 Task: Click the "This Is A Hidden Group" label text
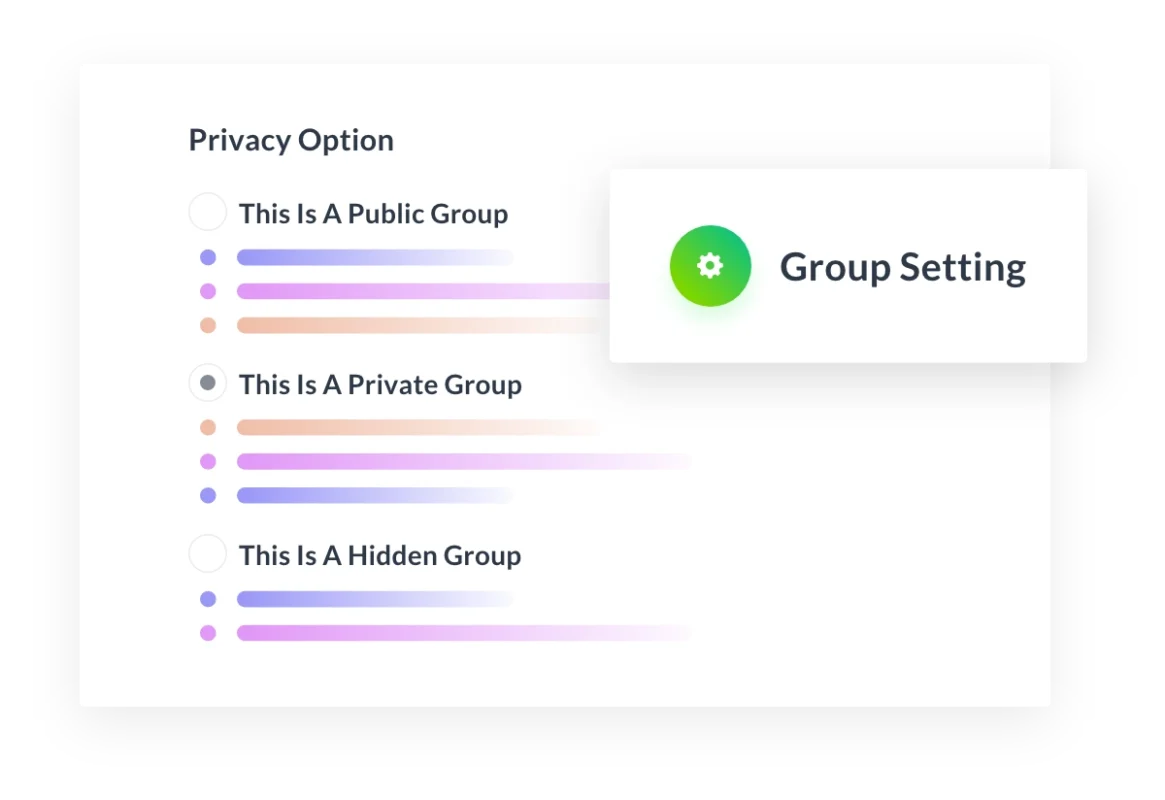(380, 556)
